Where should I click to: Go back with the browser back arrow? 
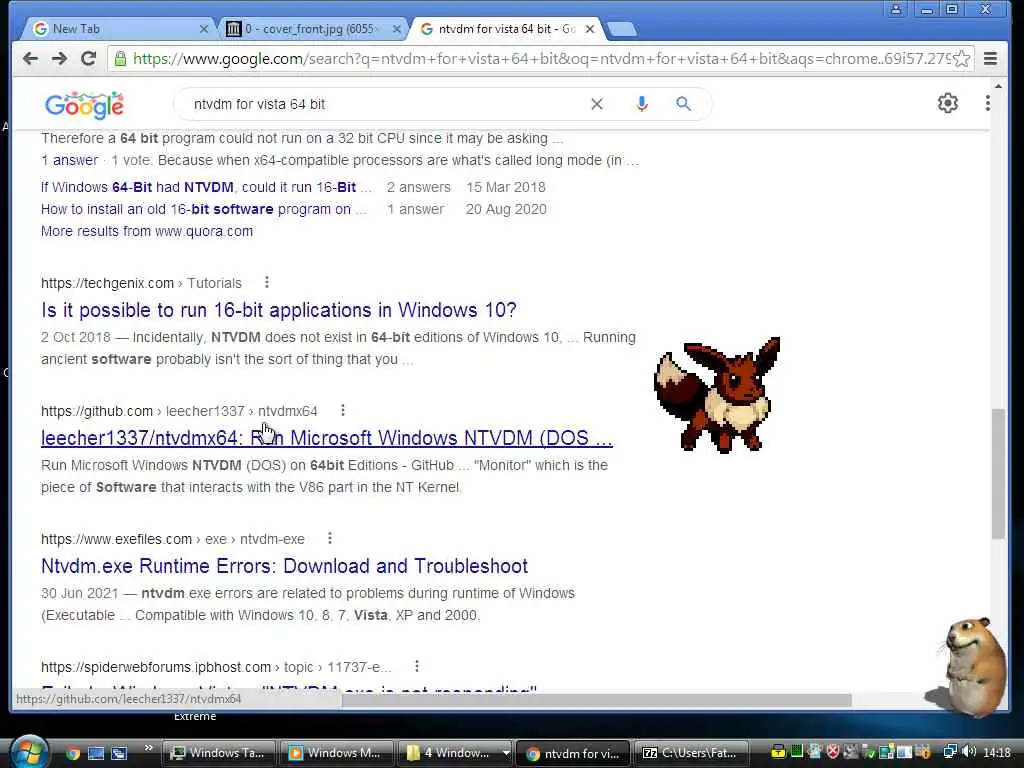coord(30,59)
